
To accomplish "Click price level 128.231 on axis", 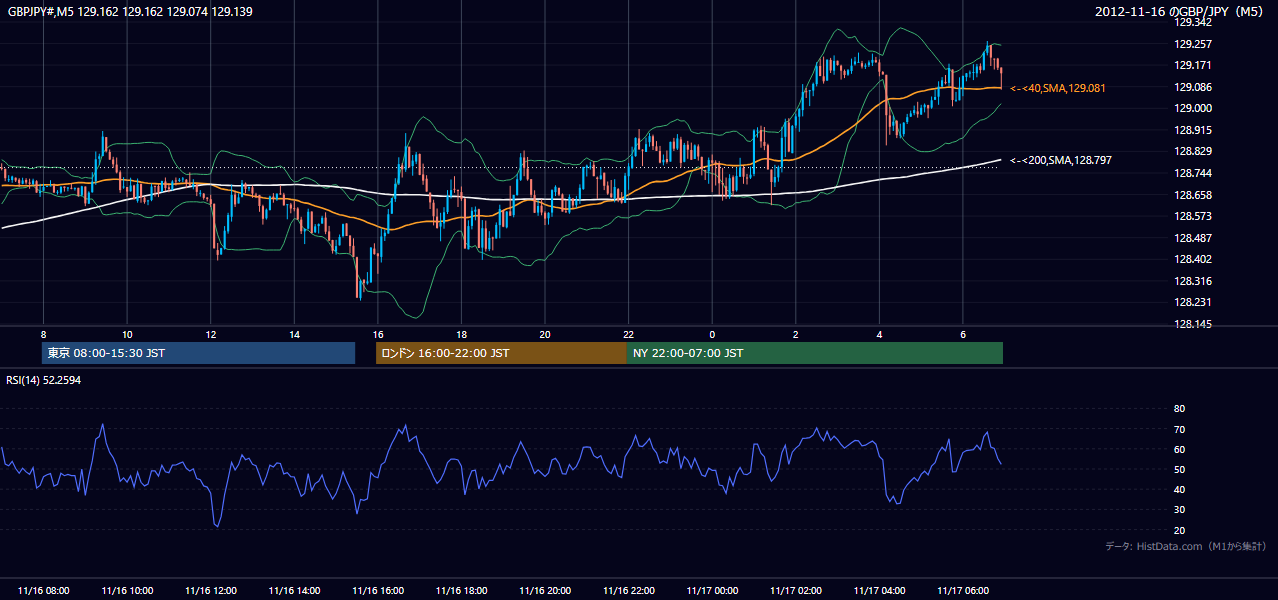I will point(1194,302).
